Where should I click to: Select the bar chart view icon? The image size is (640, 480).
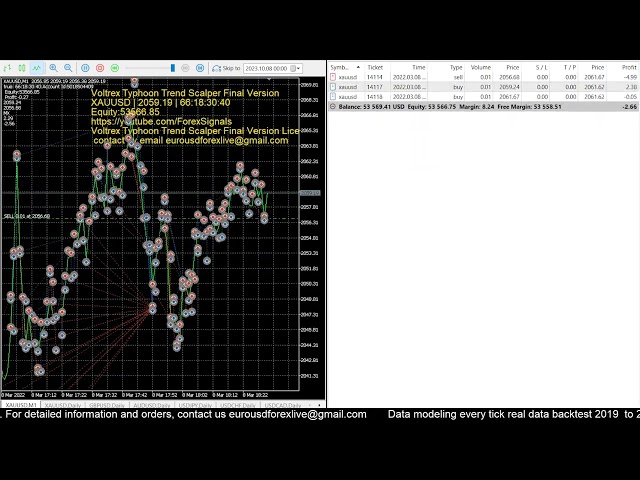[9, 68]
